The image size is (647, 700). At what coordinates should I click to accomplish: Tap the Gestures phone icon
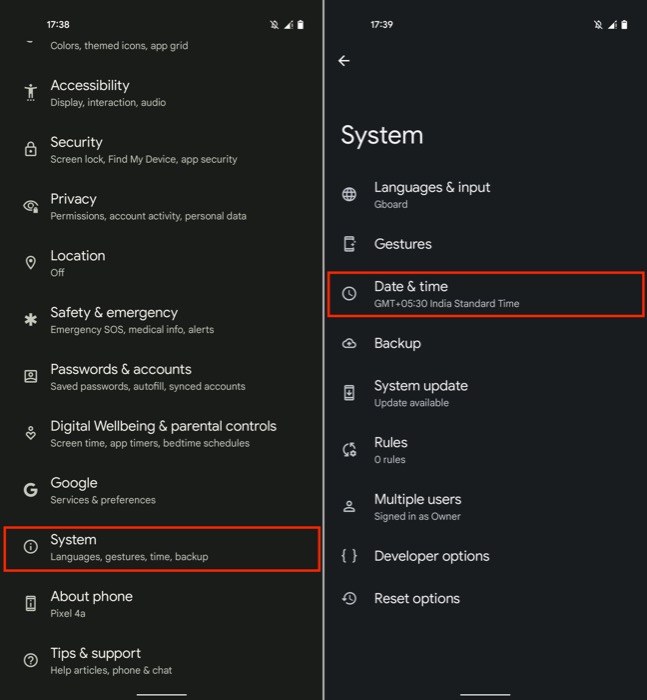pos(349,244)
